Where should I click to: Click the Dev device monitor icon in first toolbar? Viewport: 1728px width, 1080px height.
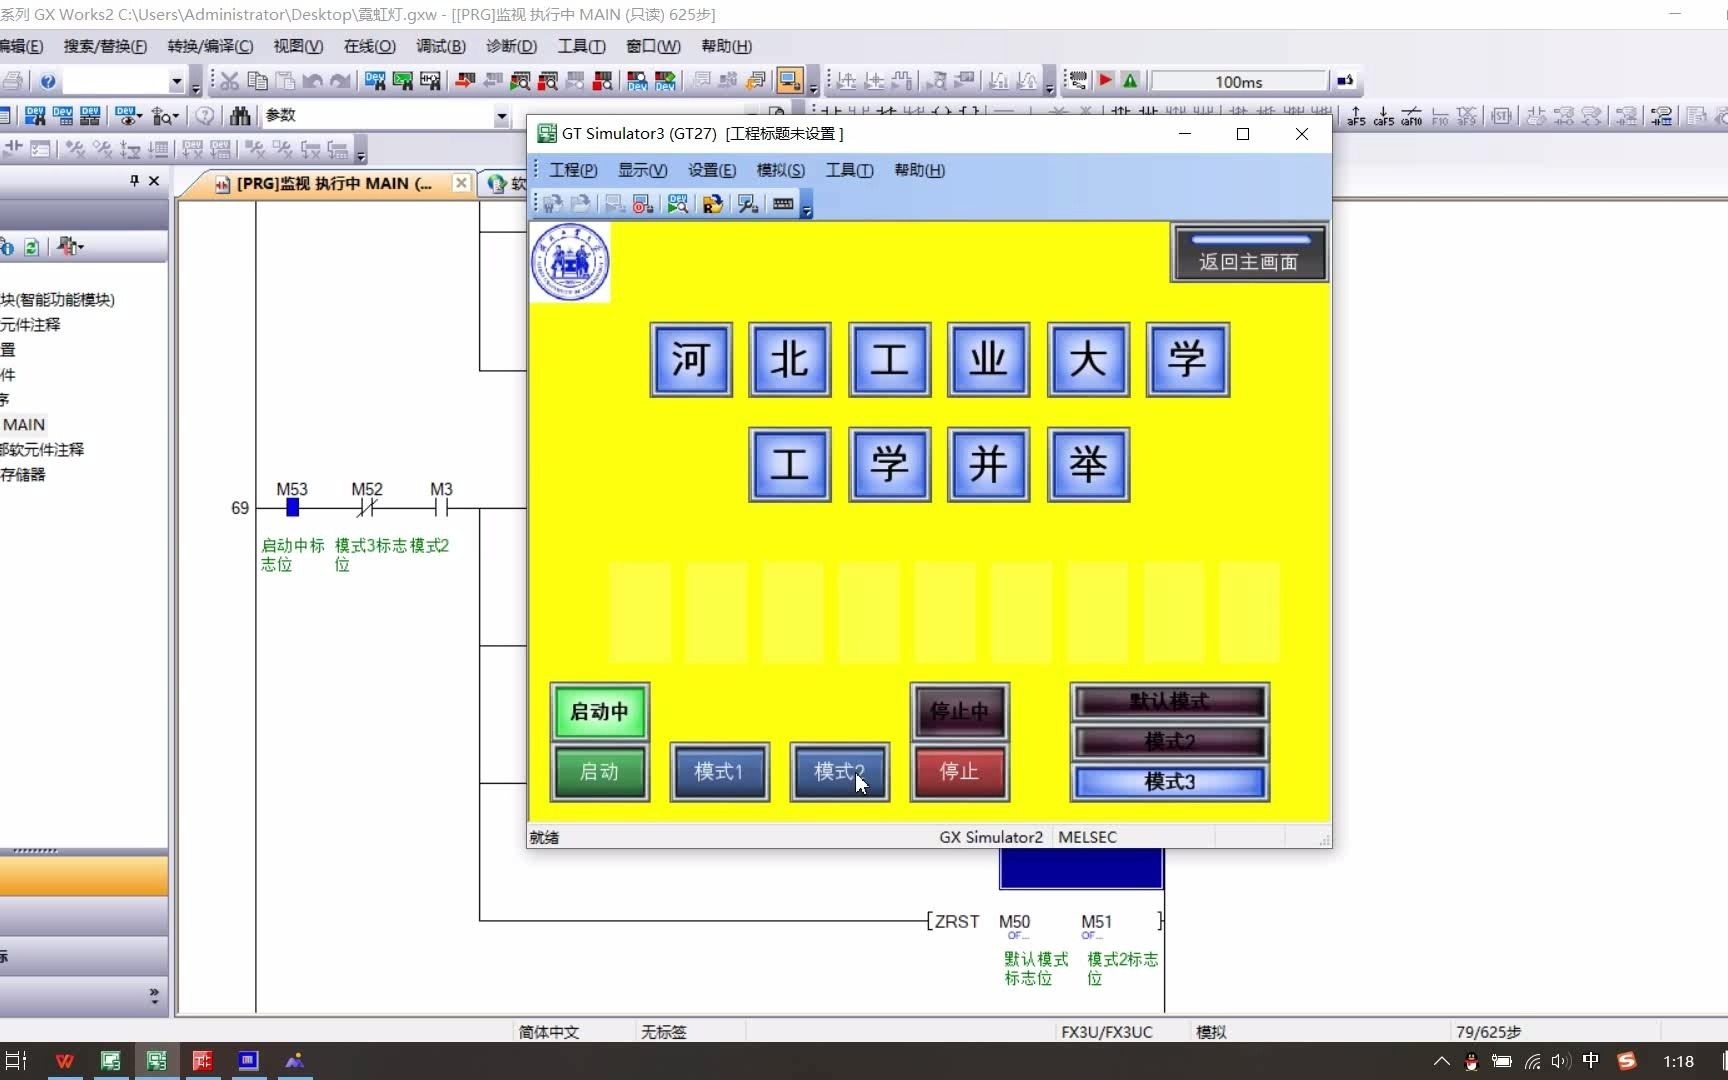tap(375, 81)
